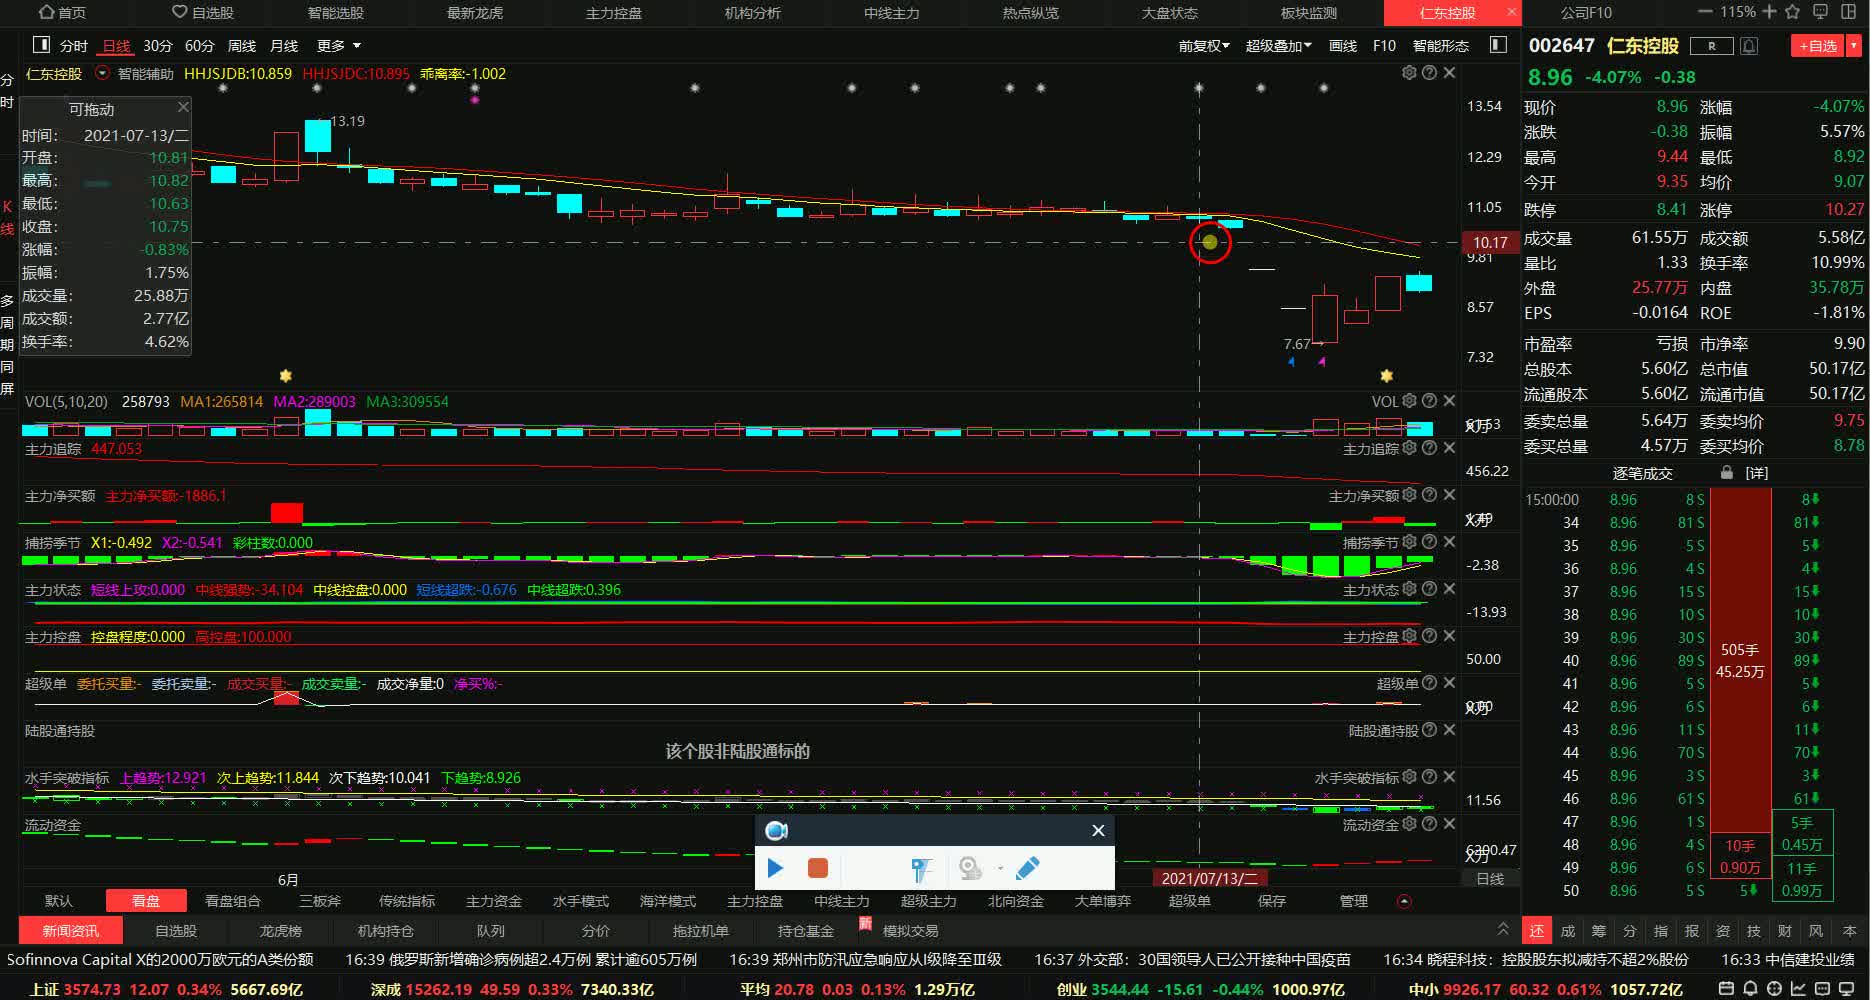Start recording with the blue play button

pos(775,868)
